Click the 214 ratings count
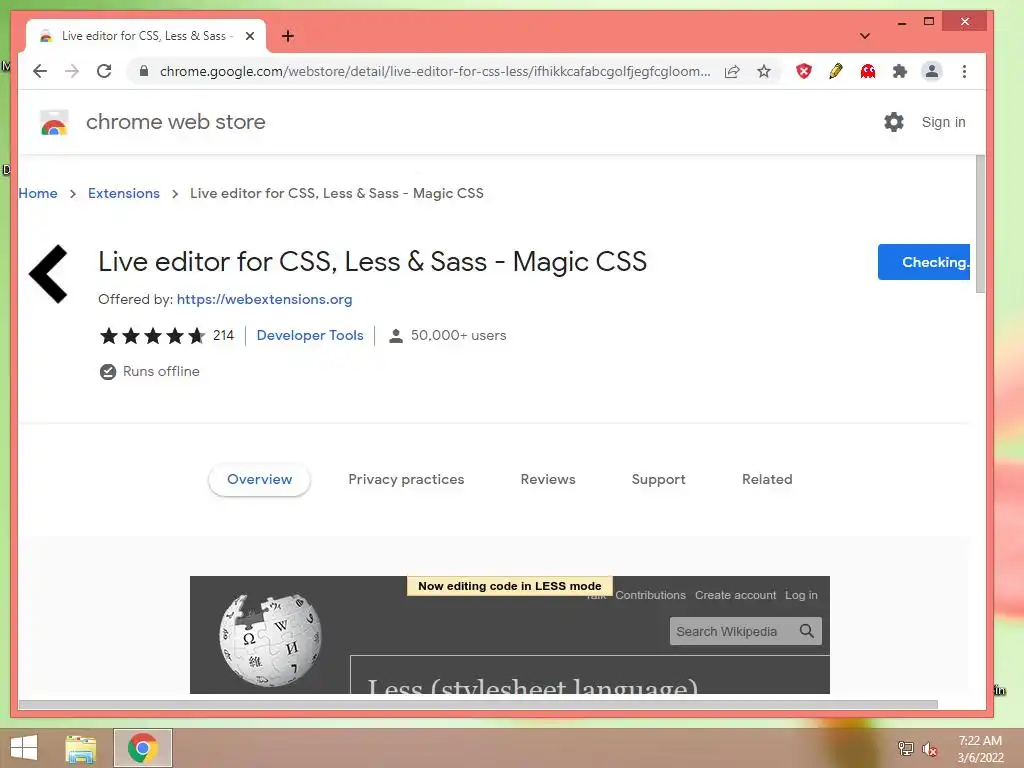The image size is (1024, 768). click(x=223, y=336)
